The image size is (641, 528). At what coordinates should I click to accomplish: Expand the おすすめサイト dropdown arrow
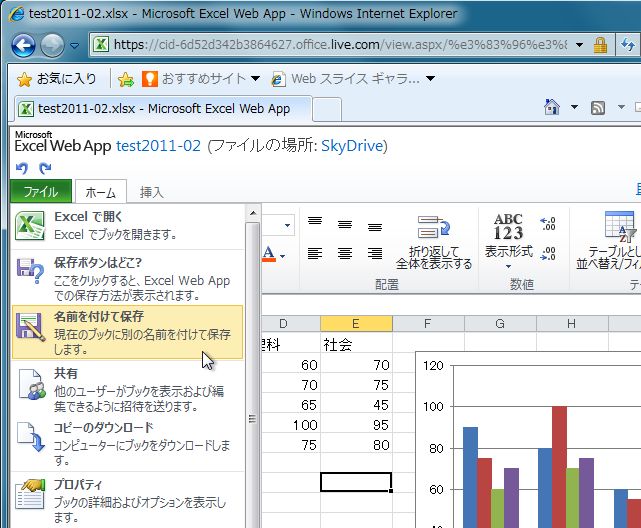[x=256, y=78]
